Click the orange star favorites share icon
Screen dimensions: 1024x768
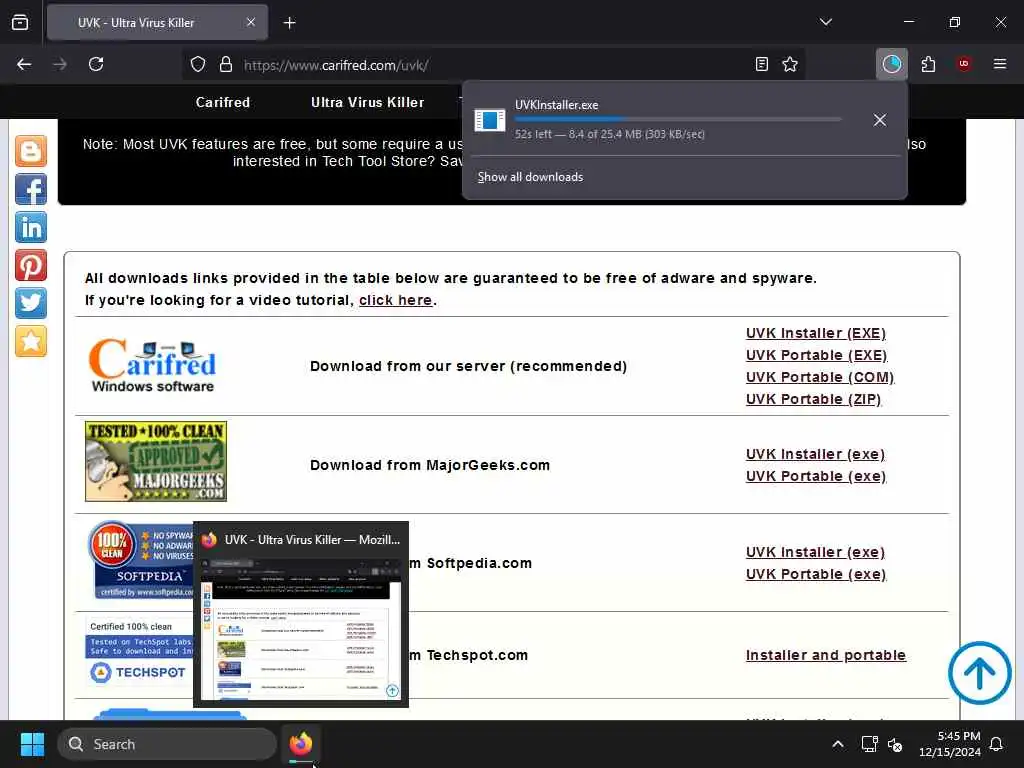[x=31, y=341]
